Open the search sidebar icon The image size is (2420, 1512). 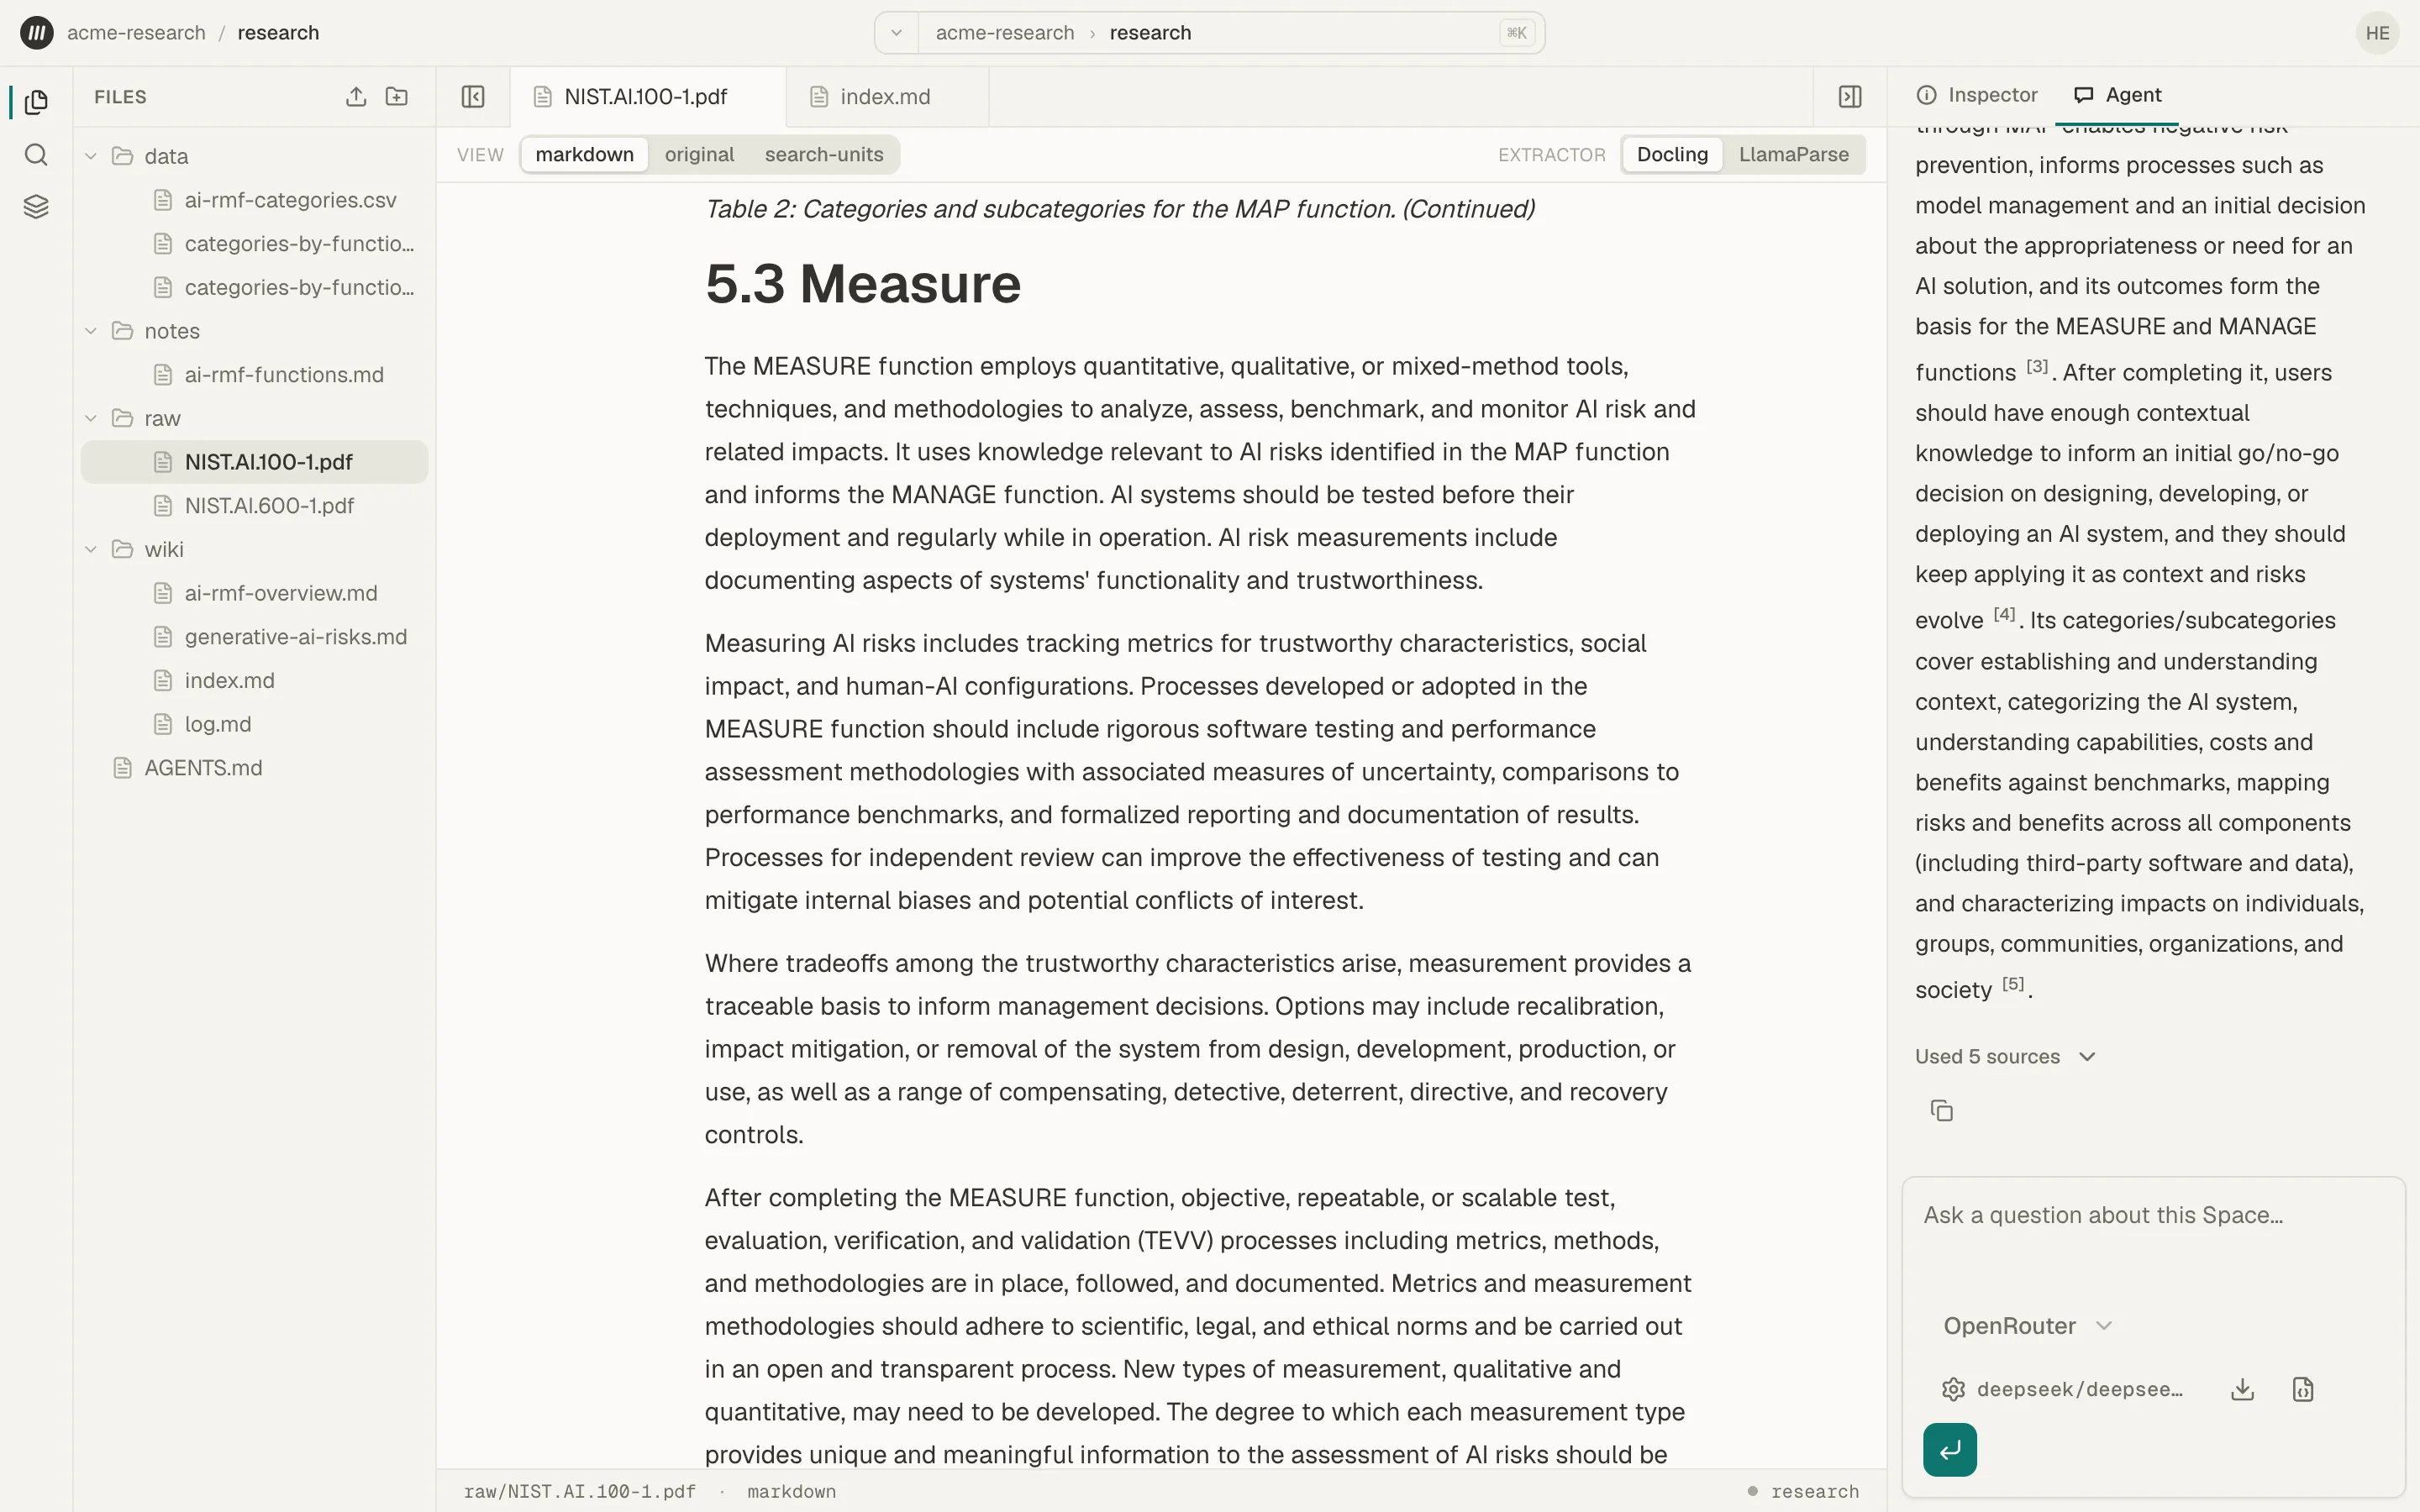(36, 155)
